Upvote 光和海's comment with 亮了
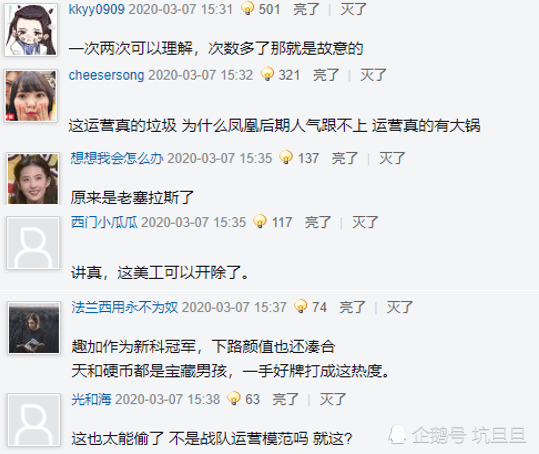 click(x=285, y=399)
